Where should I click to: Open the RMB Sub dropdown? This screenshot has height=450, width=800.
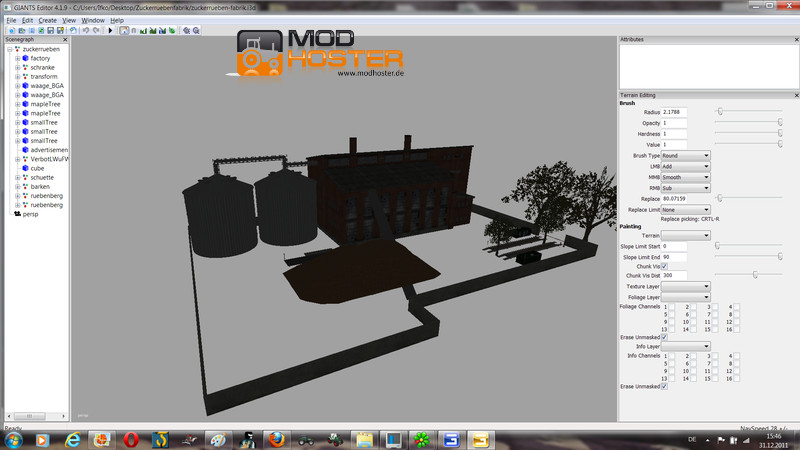(x=685, y=188)
